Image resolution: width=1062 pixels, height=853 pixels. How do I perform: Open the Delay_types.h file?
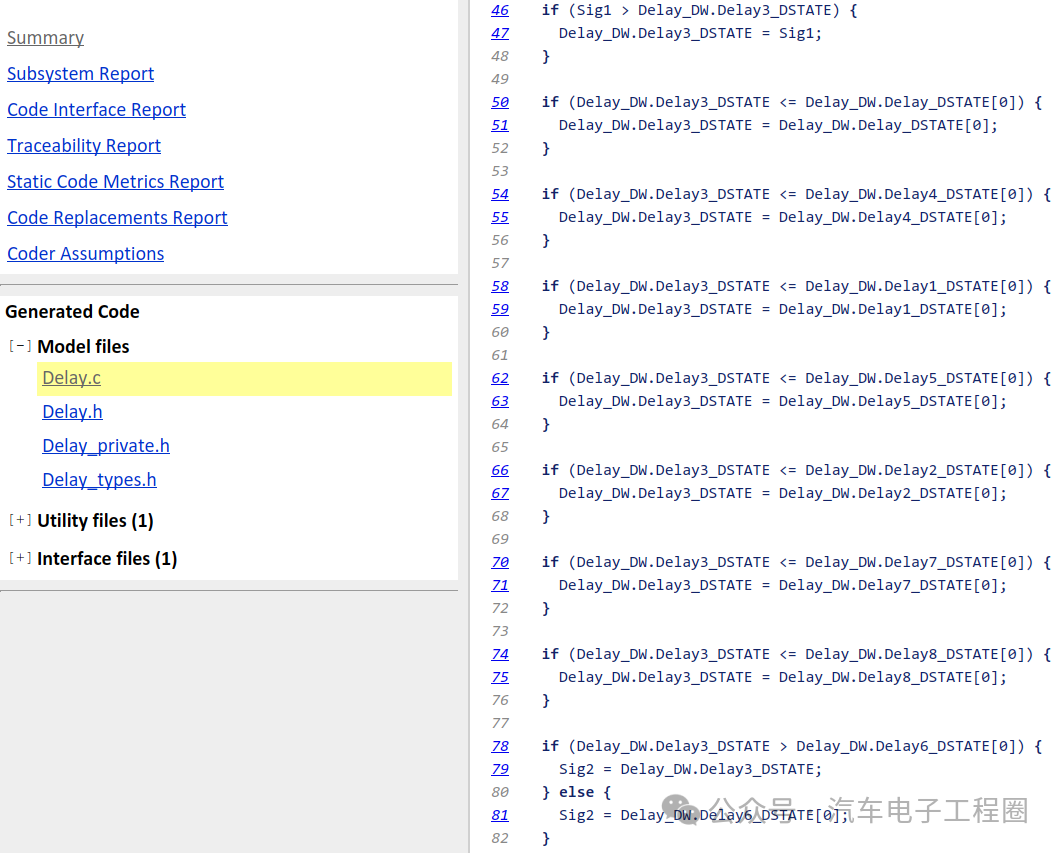(x=99, y=479)
